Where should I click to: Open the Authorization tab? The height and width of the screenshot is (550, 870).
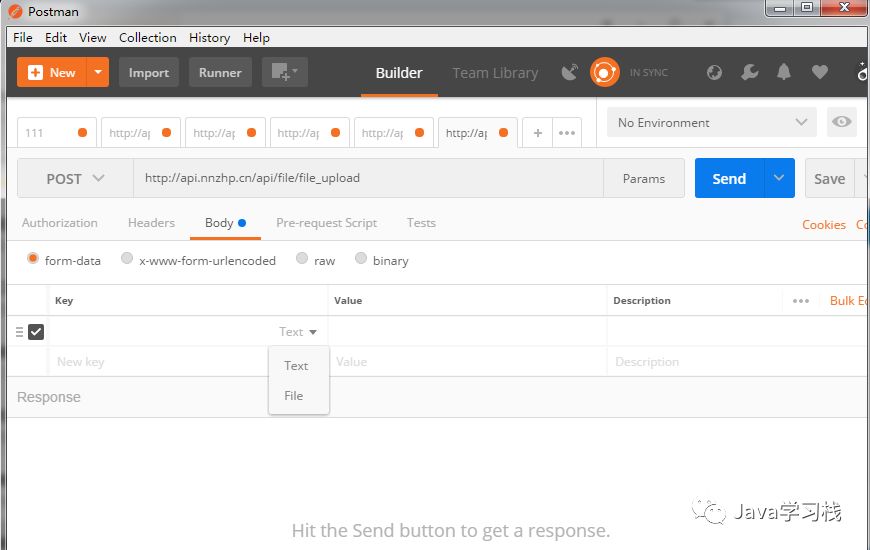(x=60, y=223)
